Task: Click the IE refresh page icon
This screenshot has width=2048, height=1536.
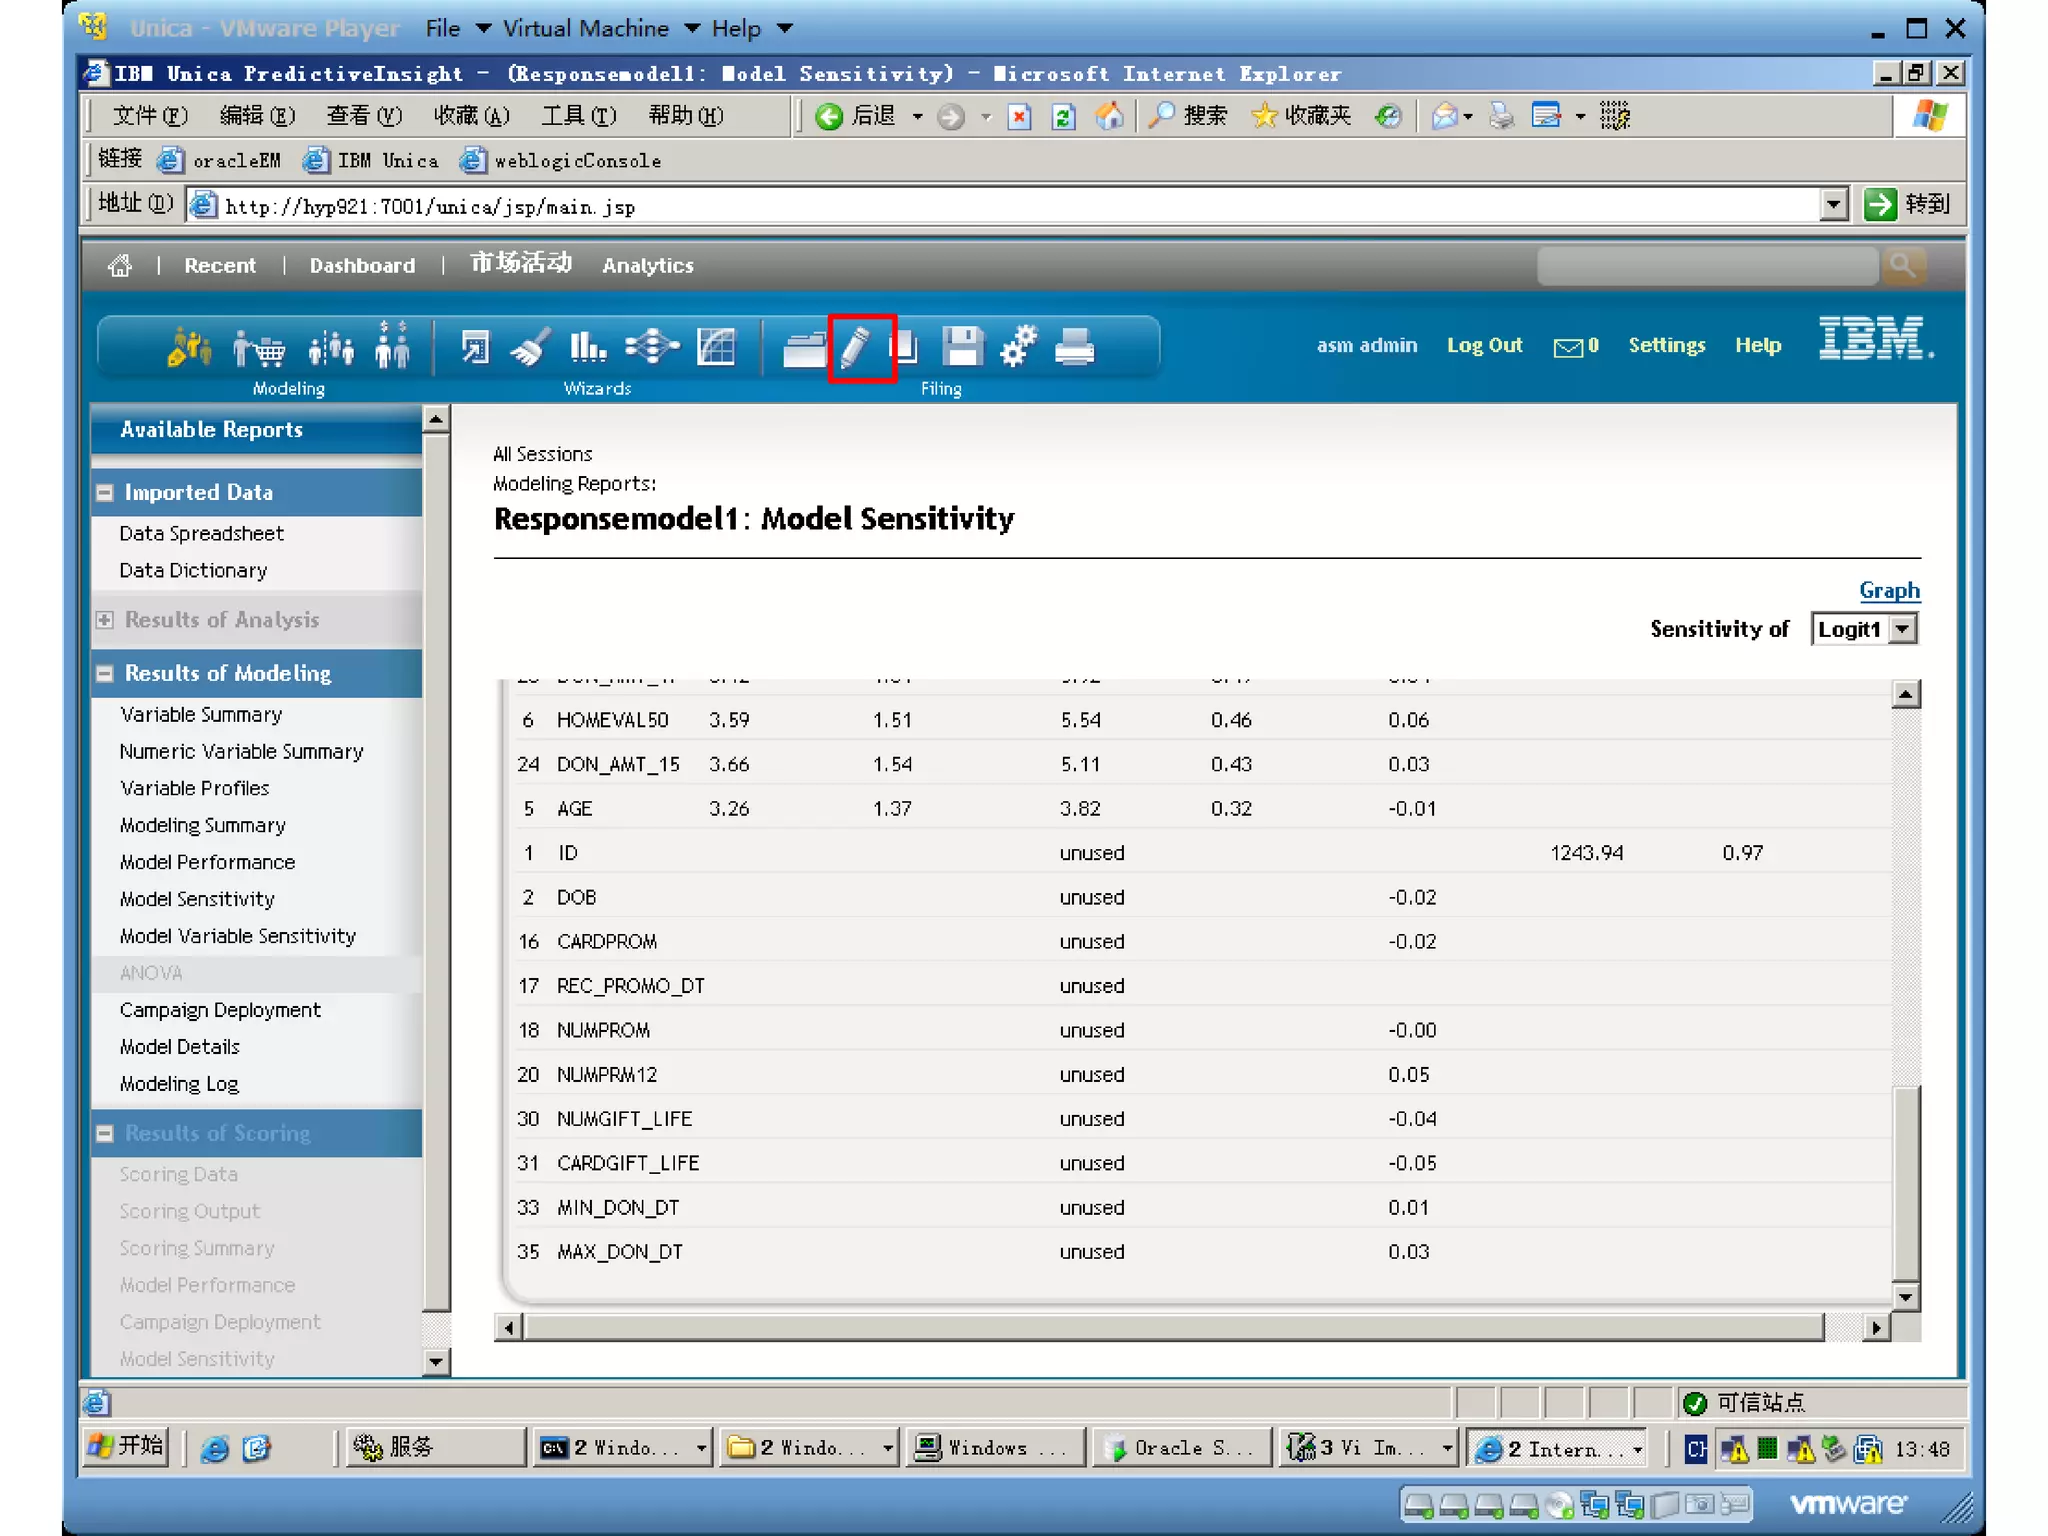Action: (1064, 117)
